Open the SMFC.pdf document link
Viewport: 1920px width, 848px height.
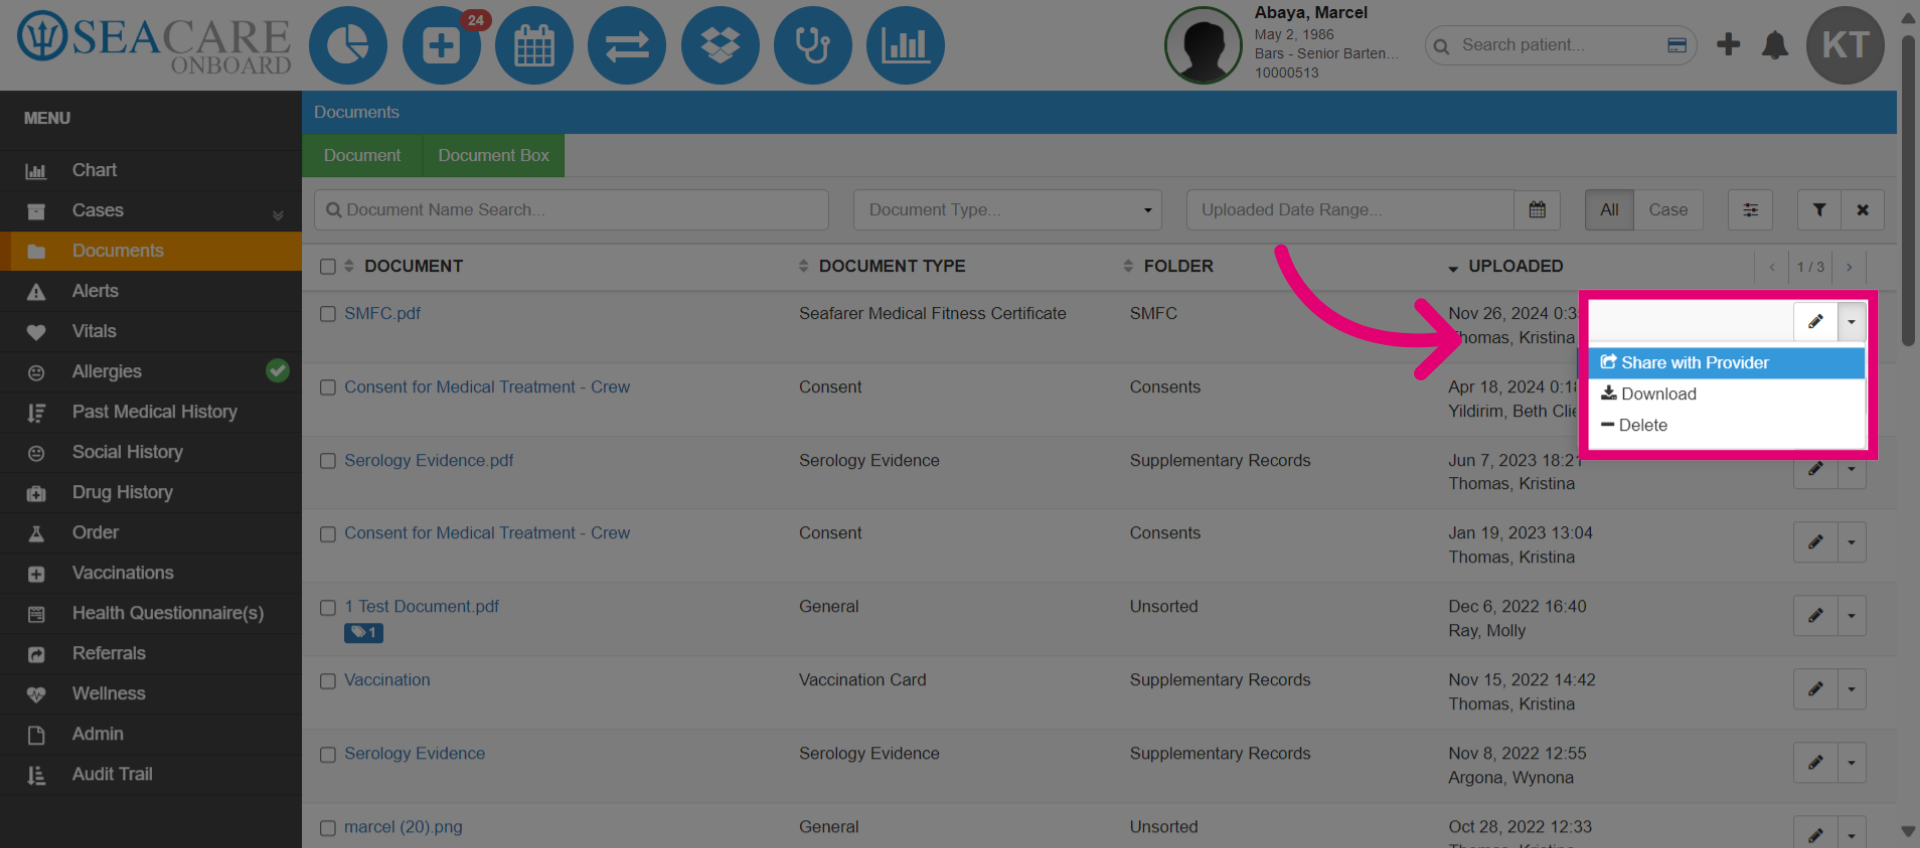tap(382, 313)
